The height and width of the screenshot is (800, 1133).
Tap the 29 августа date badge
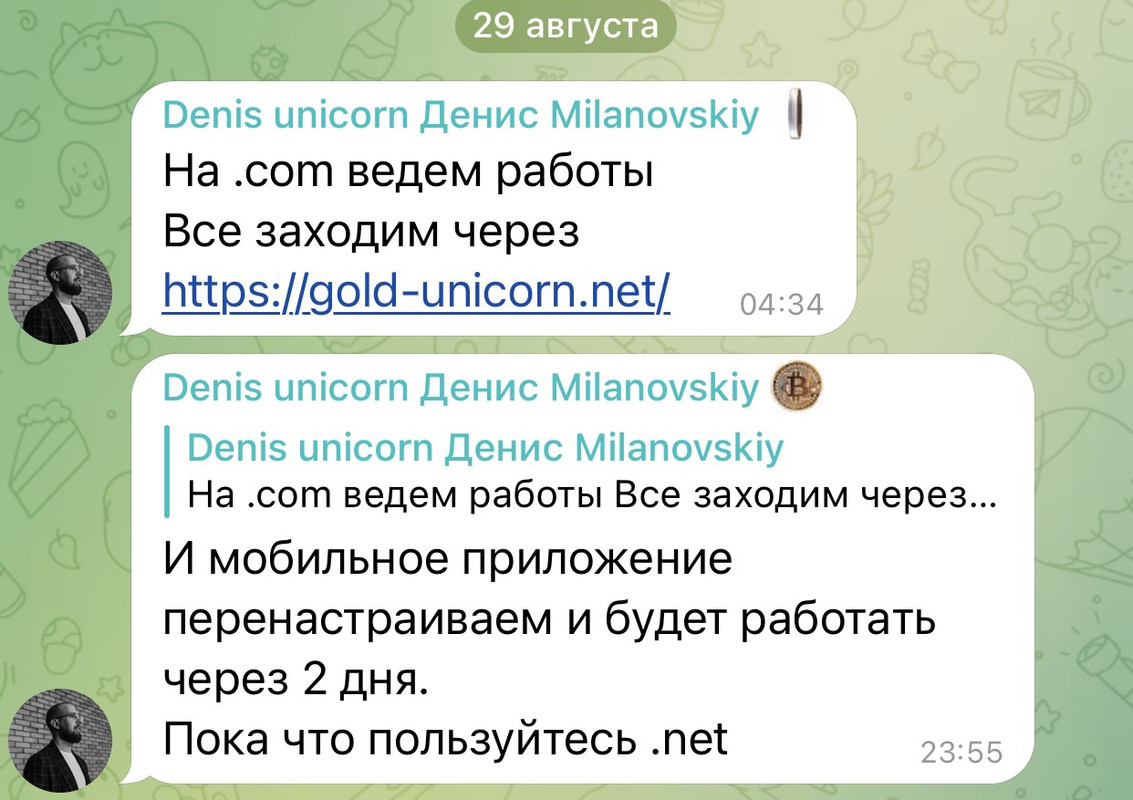coord(566,26)
